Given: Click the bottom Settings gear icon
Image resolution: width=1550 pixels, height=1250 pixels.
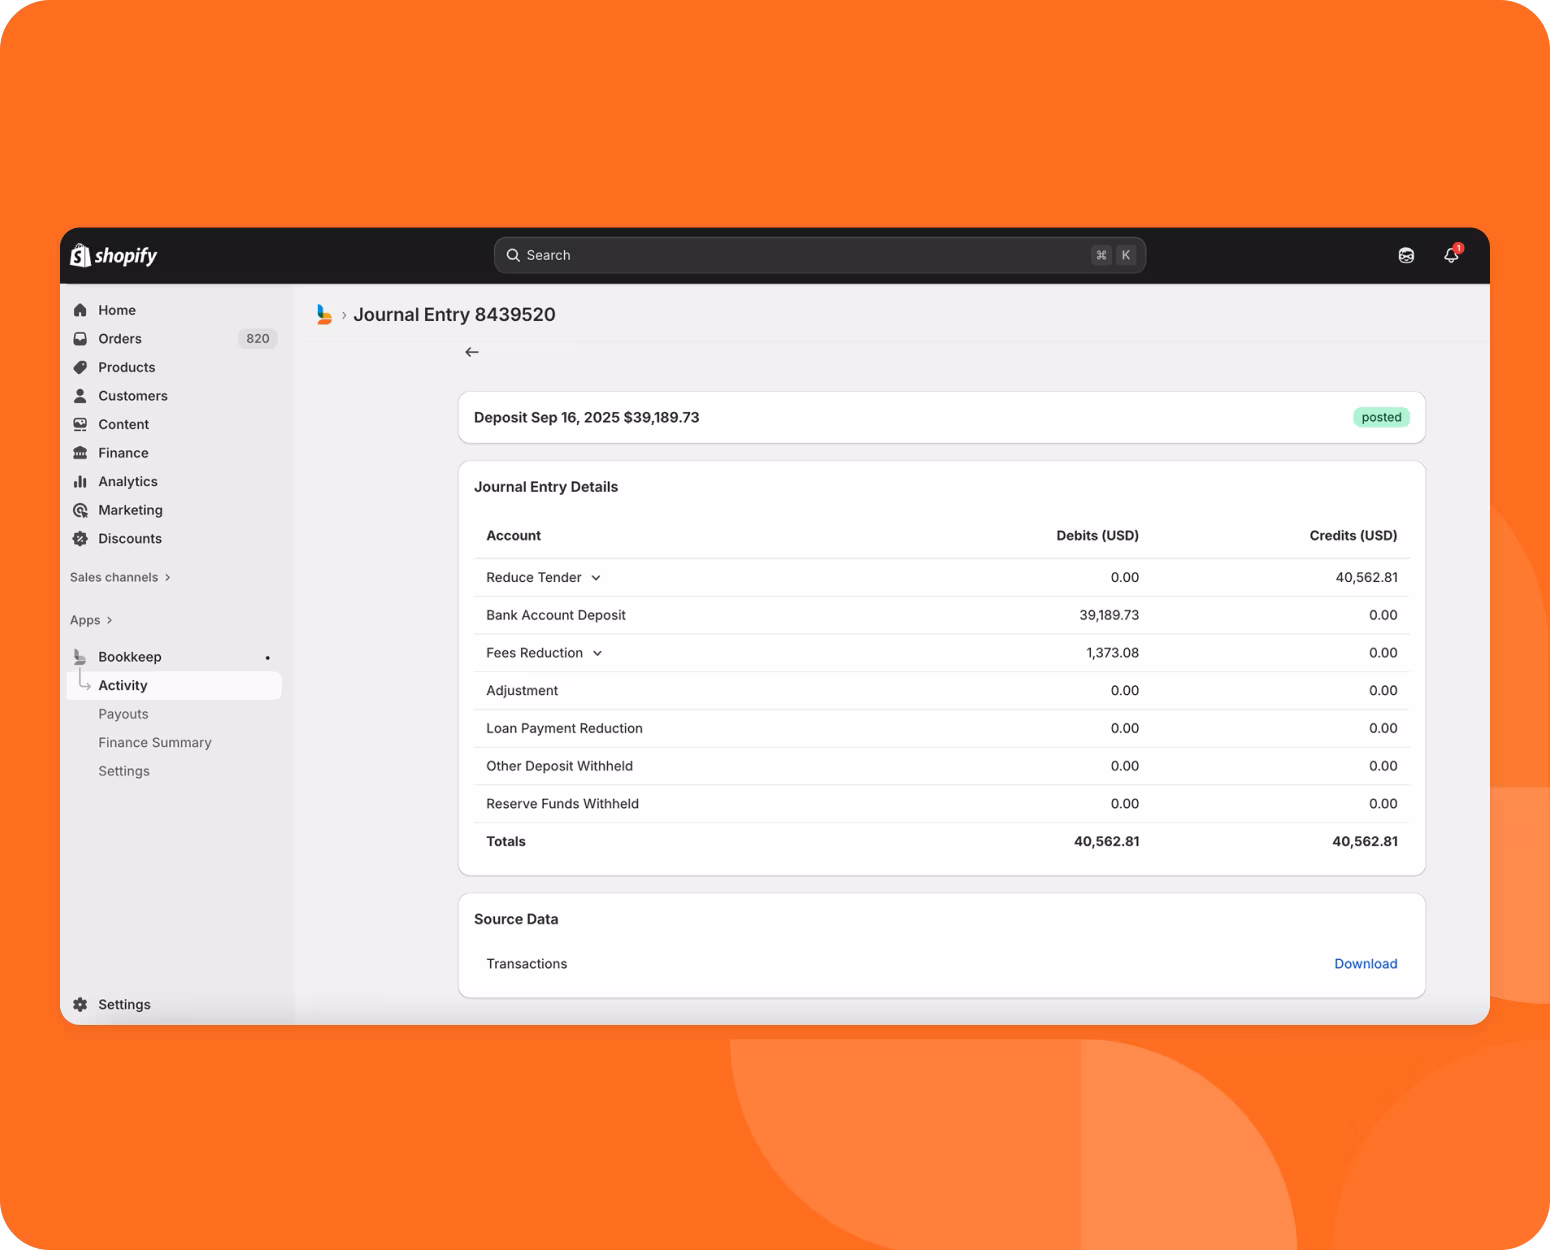Looking at the screenshot, I should tap(80, 1004).
